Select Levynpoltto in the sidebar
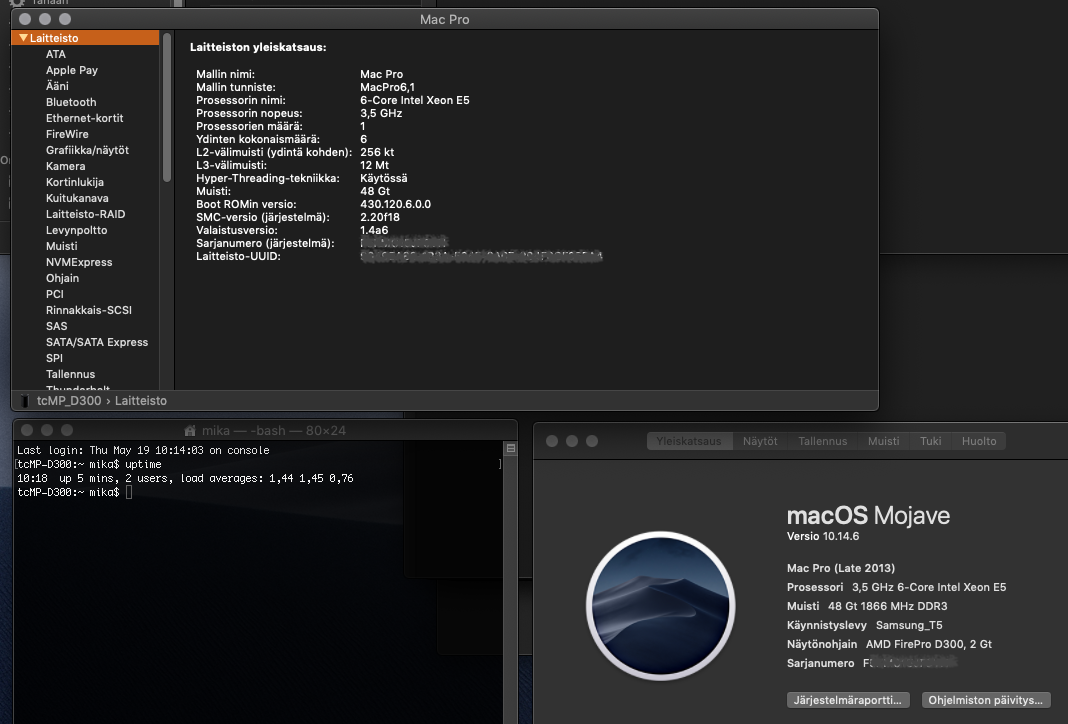Screen dimensions: 1068x724 click(76, 230)
